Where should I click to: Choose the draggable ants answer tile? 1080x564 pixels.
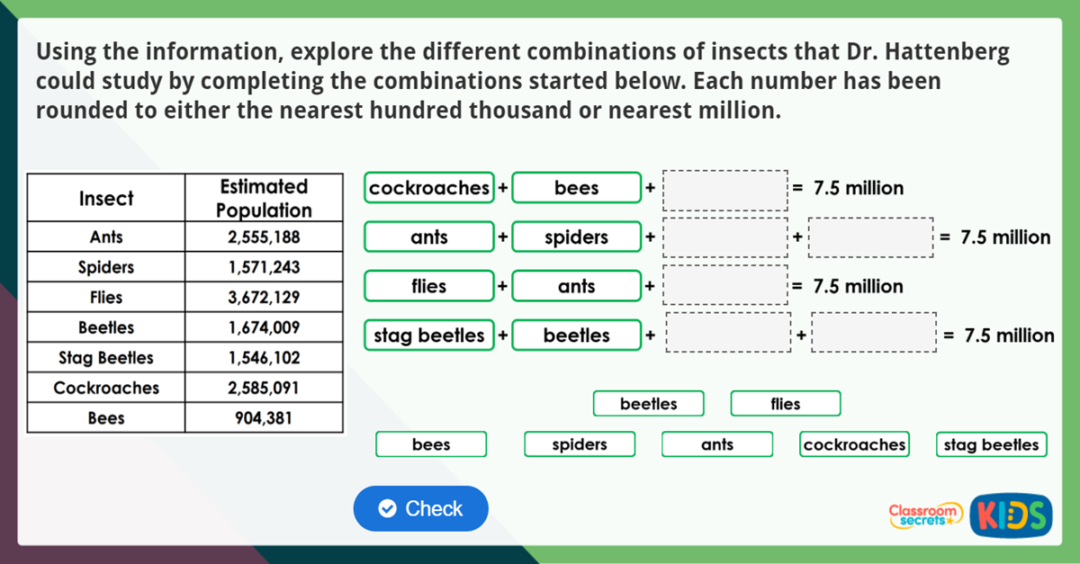point(717,445)
